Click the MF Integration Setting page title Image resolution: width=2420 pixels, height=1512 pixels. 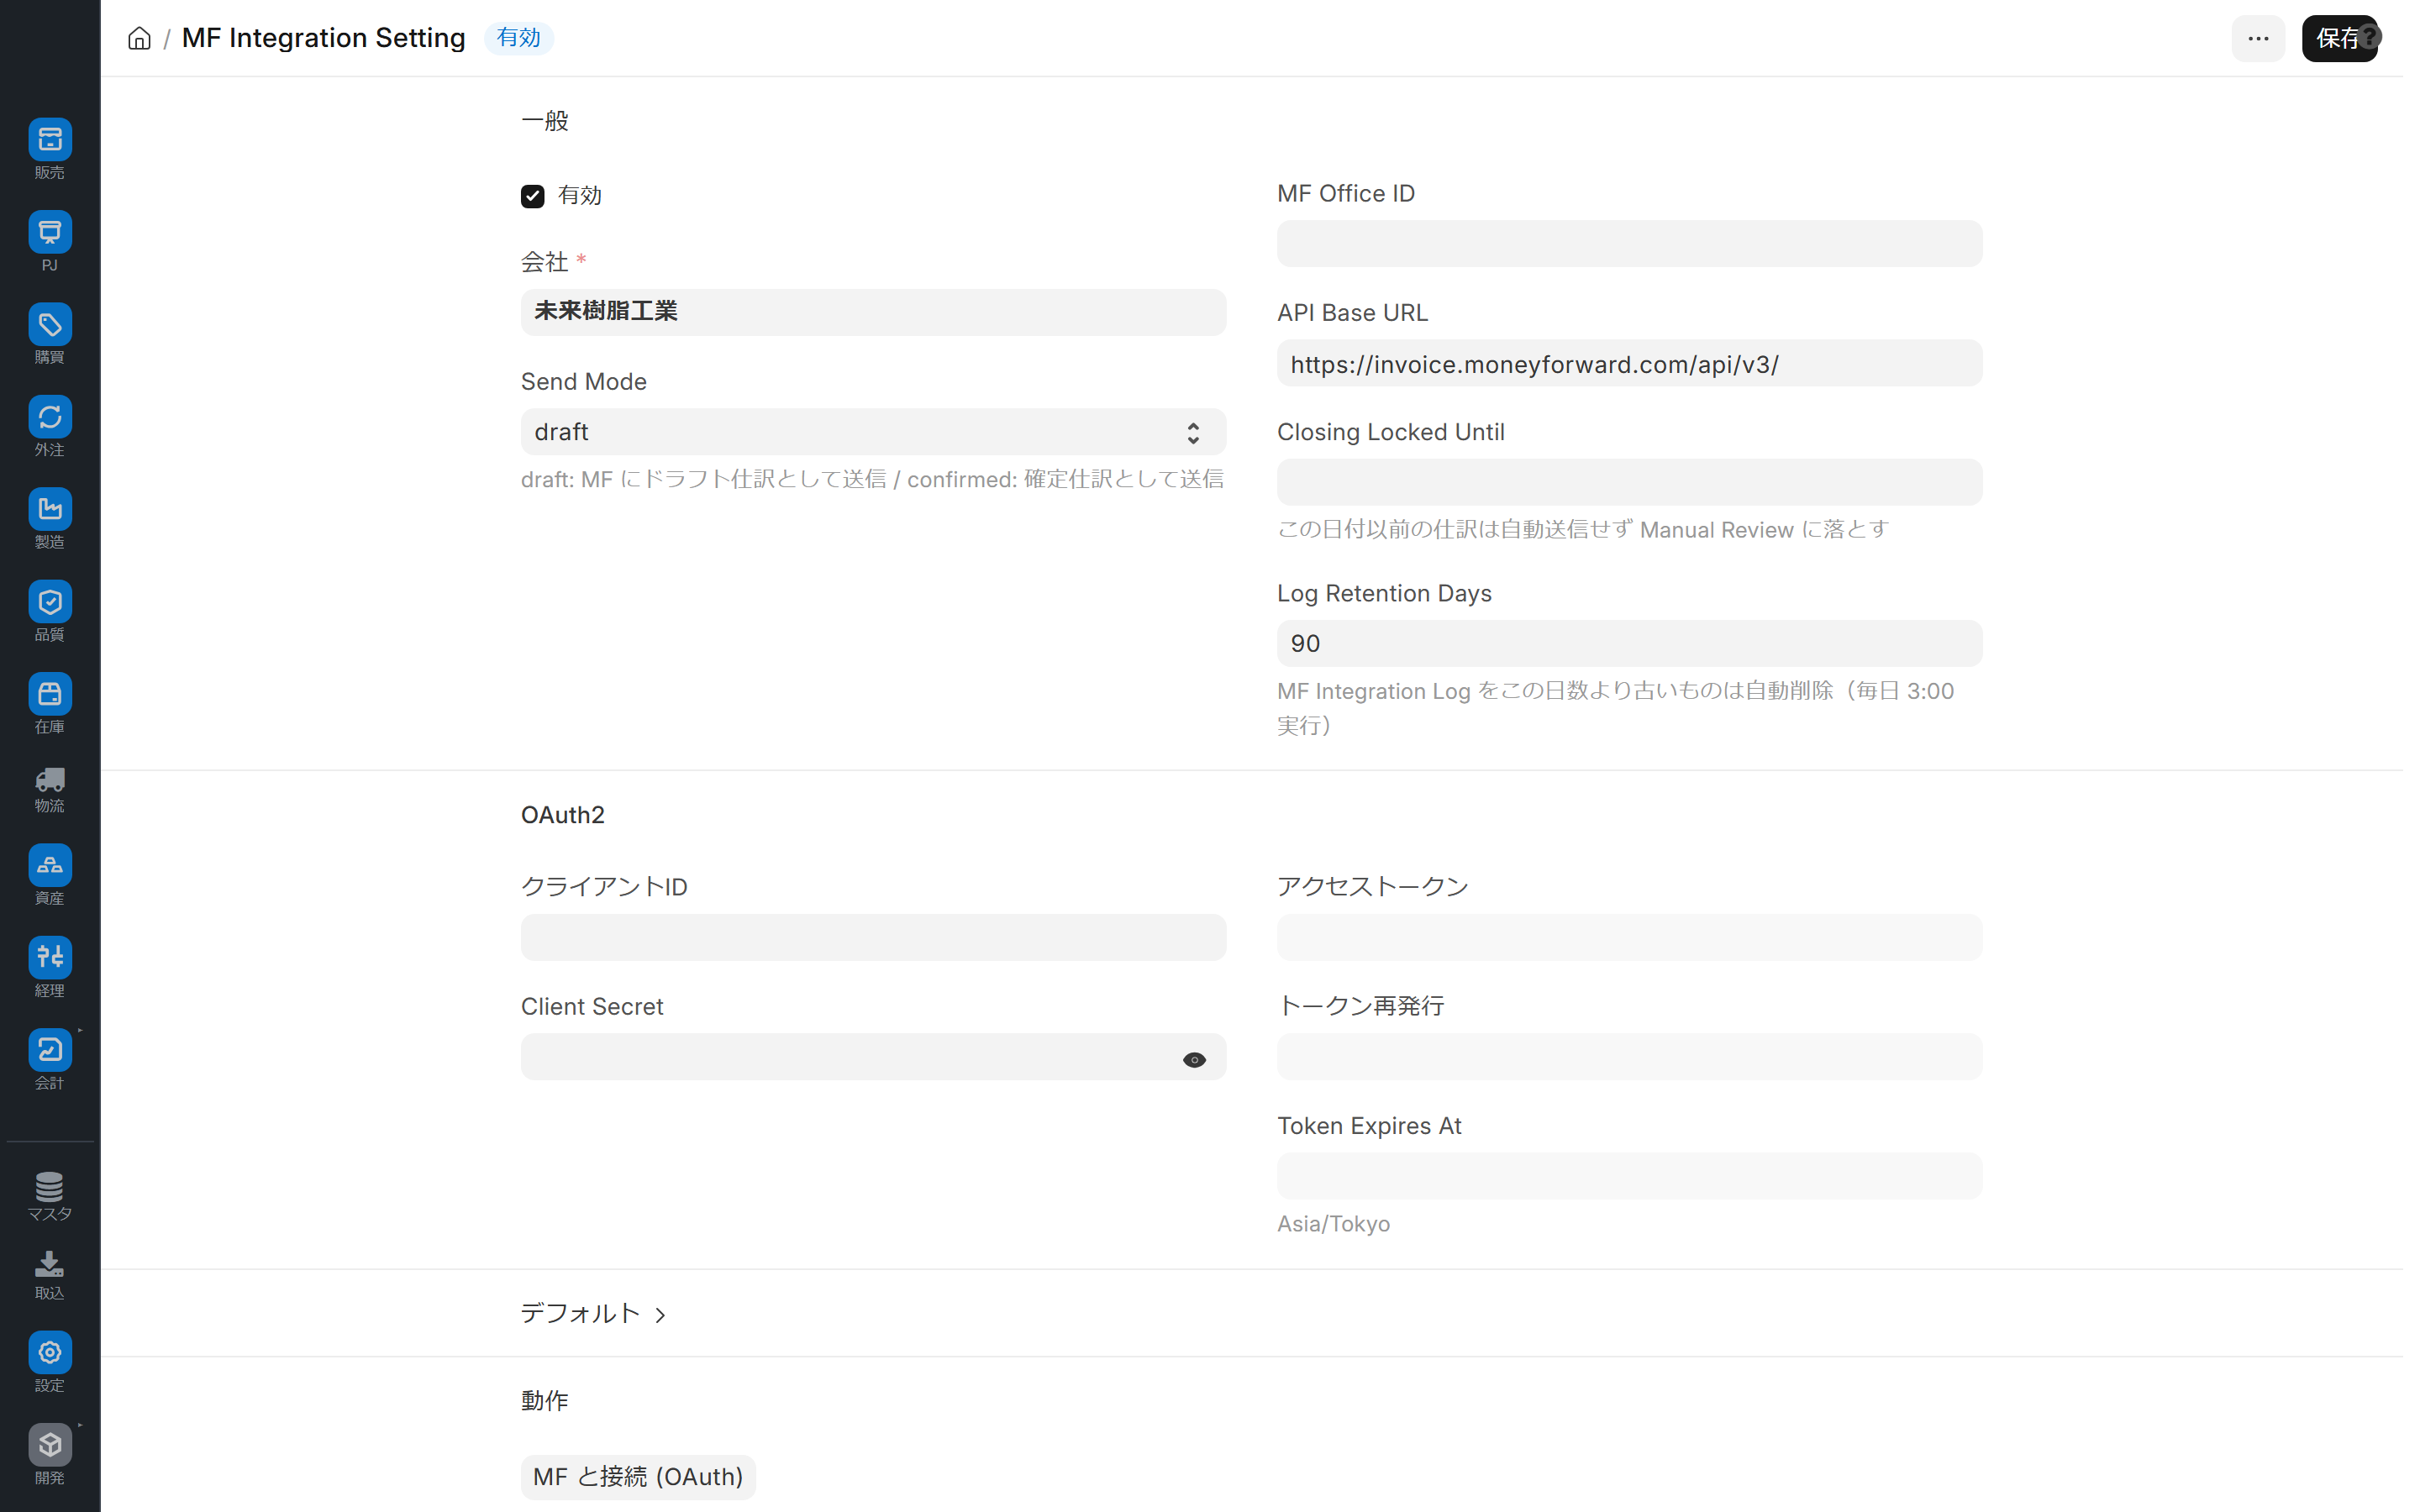click(323, 38)
